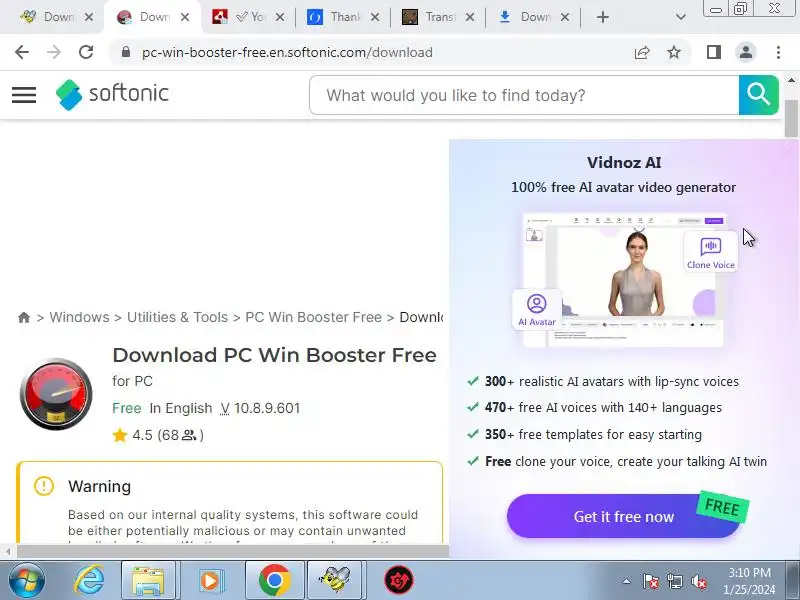Click the horizontal scrollbar thumb
This screenshot has height=600, width=800.
point(233,551)
